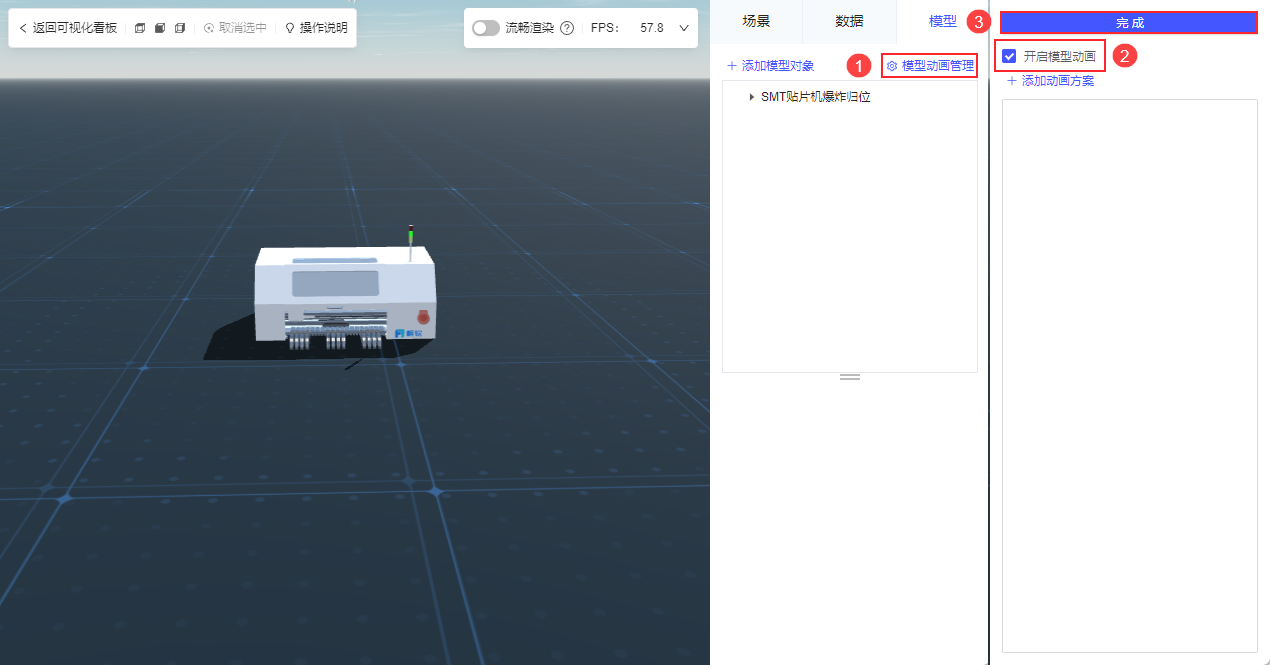Go back to the visualization dashboard

pyautogui.click(x=68, y=28)
